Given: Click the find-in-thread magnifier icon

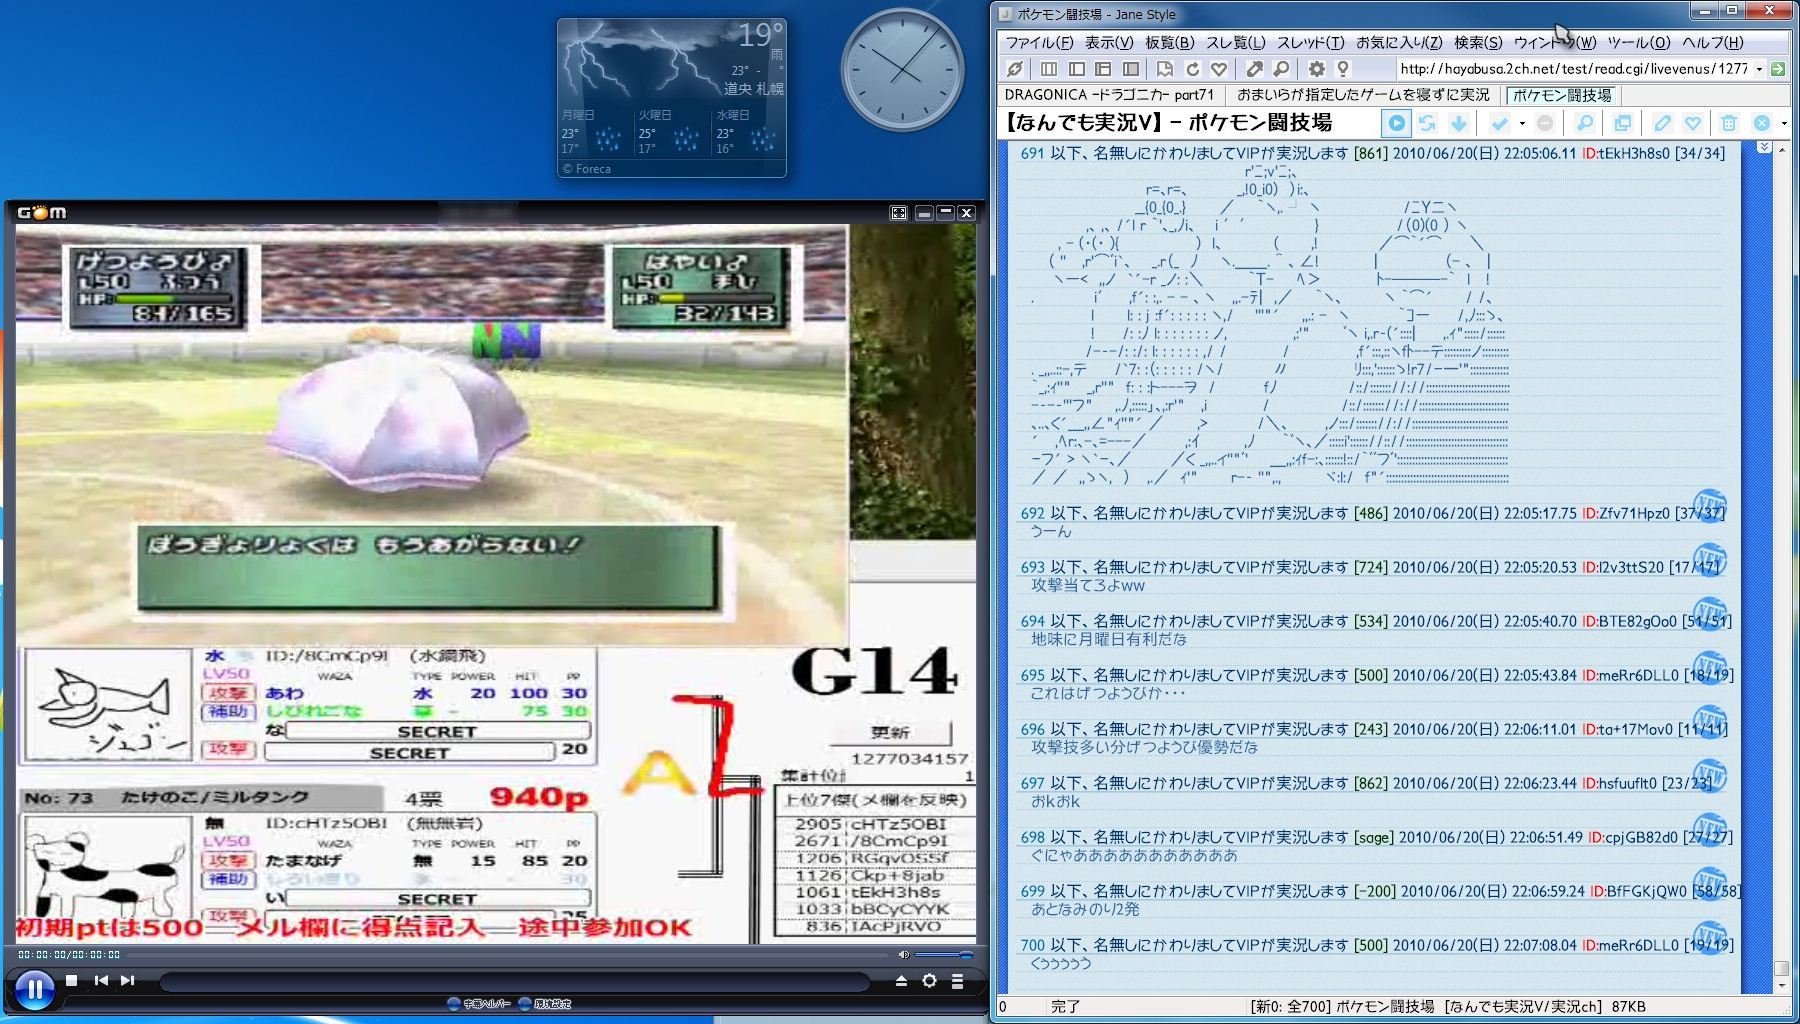Looking at the screenshot, I should 1585,123.
